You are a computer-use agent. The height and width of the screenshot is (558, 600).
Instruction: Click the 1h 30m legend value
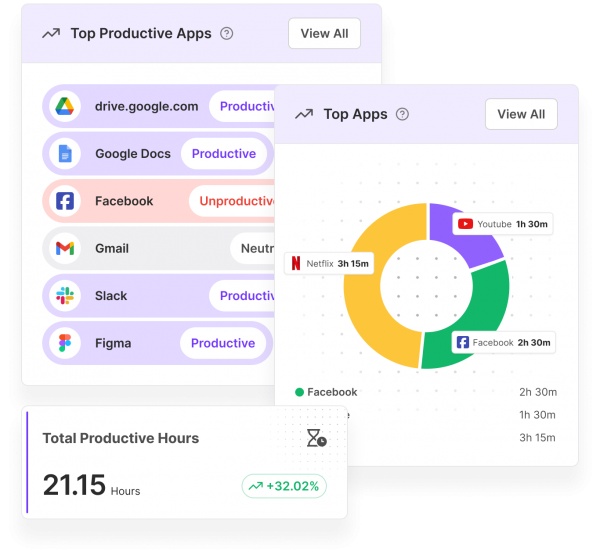click(537, 415)
